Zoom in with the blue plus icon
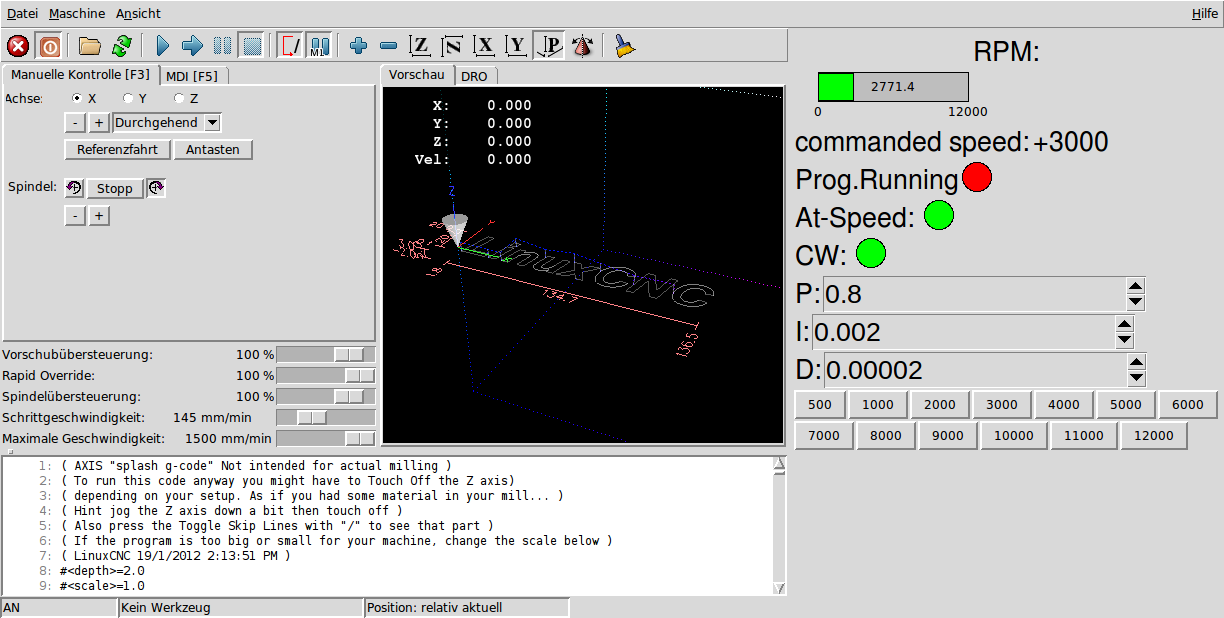The width and height of the screenshot is (1224, 618). (359, 46)
